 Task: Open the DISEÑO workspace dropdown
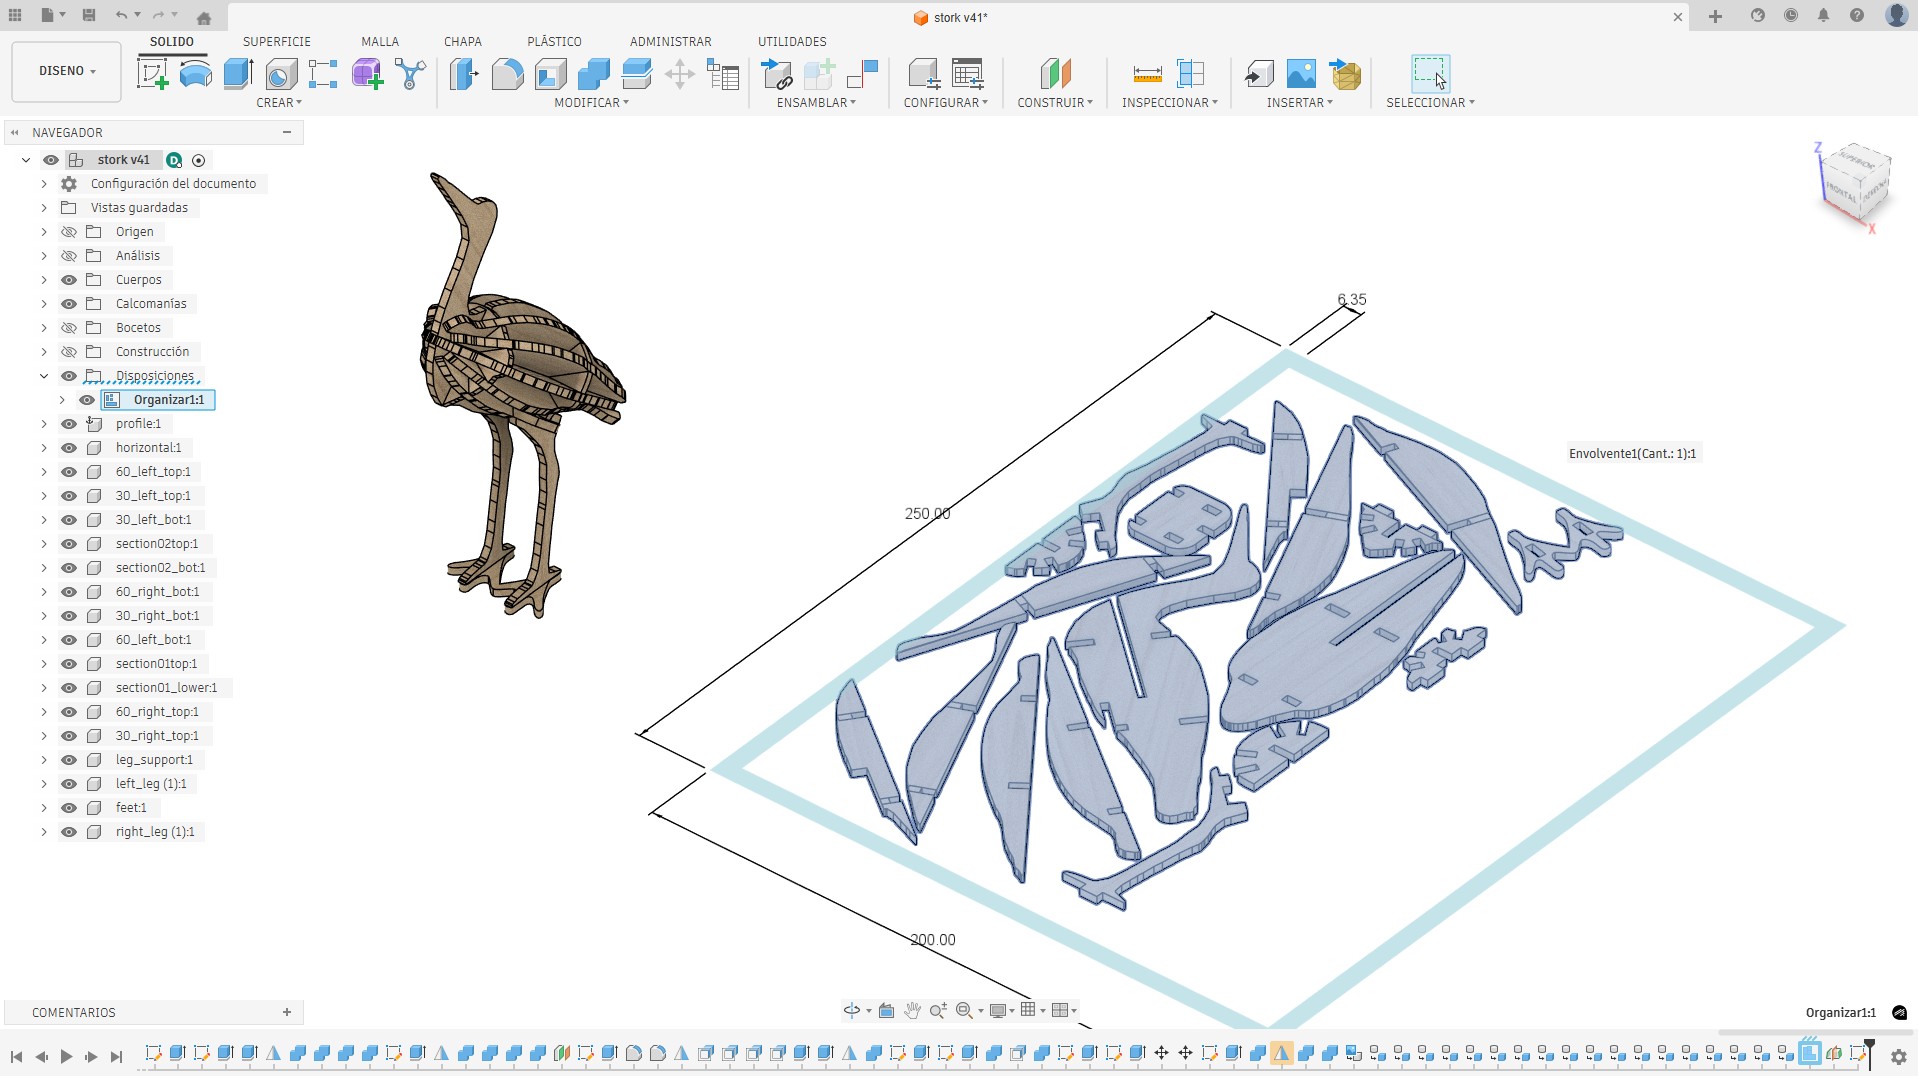[67, 71]
